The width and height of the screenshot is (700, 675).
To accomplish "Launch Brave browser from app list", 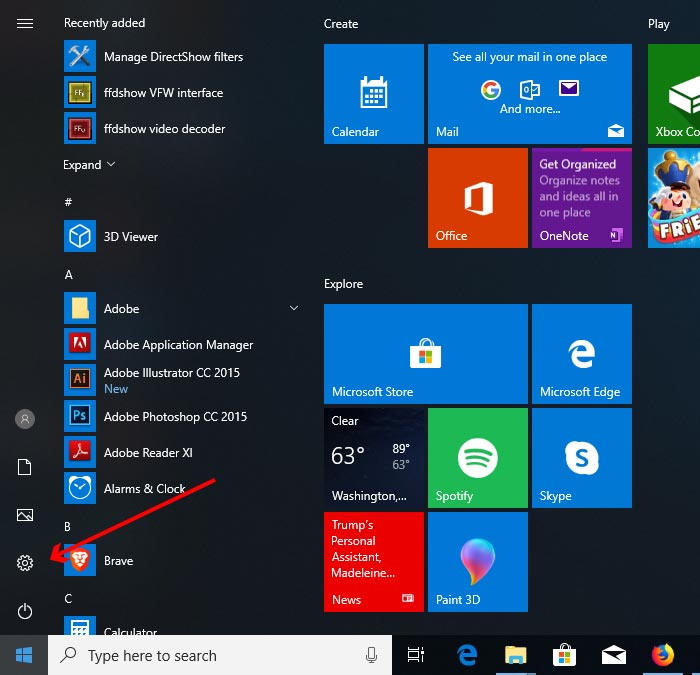I will click(x=183, y=560).
